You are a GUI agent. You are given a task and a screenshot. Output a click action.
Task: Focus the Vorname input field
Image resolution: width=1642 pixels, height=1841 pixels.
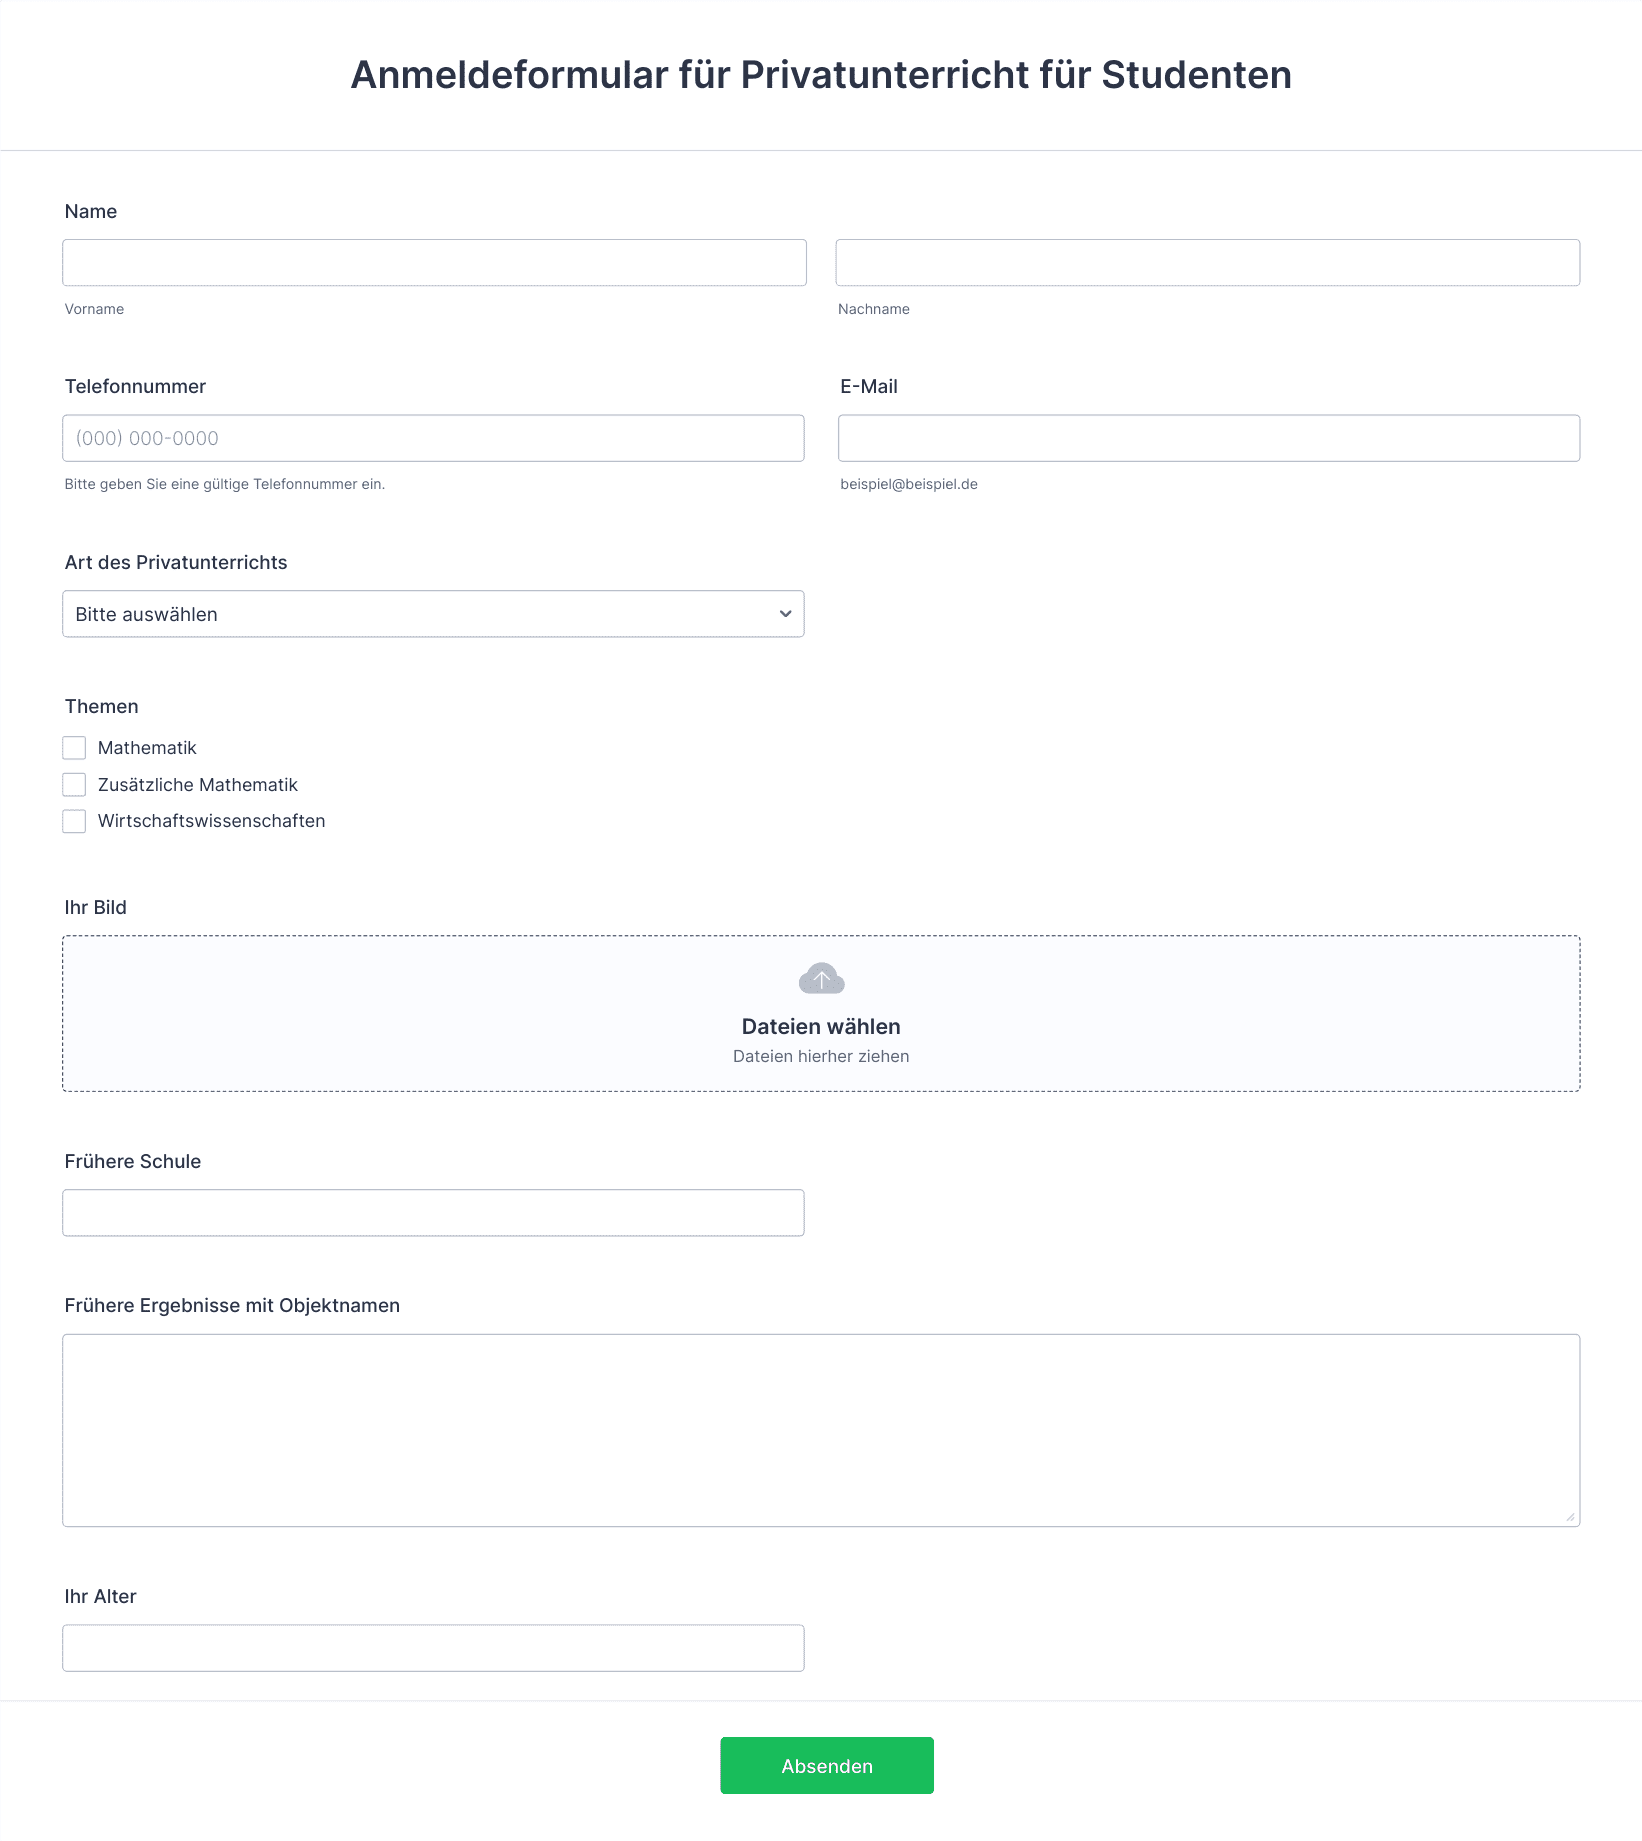[434, 263]
